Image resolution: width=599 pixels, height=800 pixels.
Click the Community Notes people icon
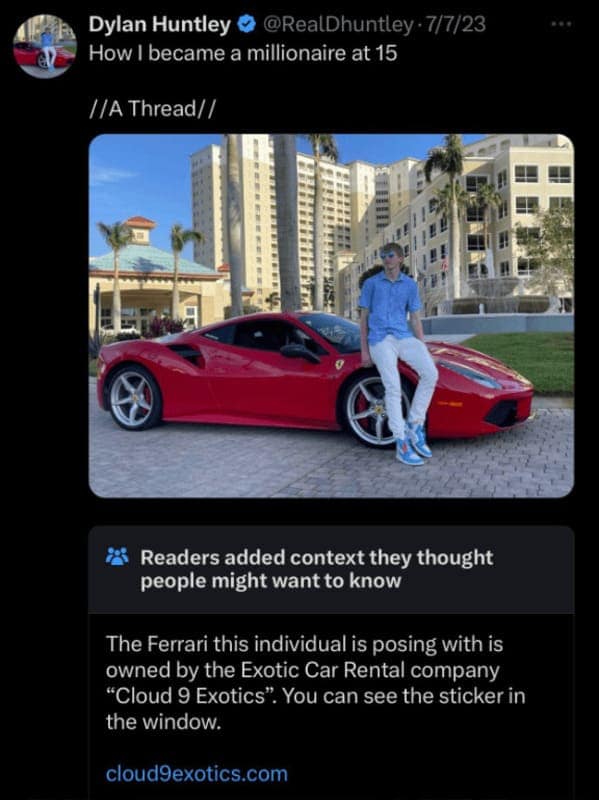point(117,557)
